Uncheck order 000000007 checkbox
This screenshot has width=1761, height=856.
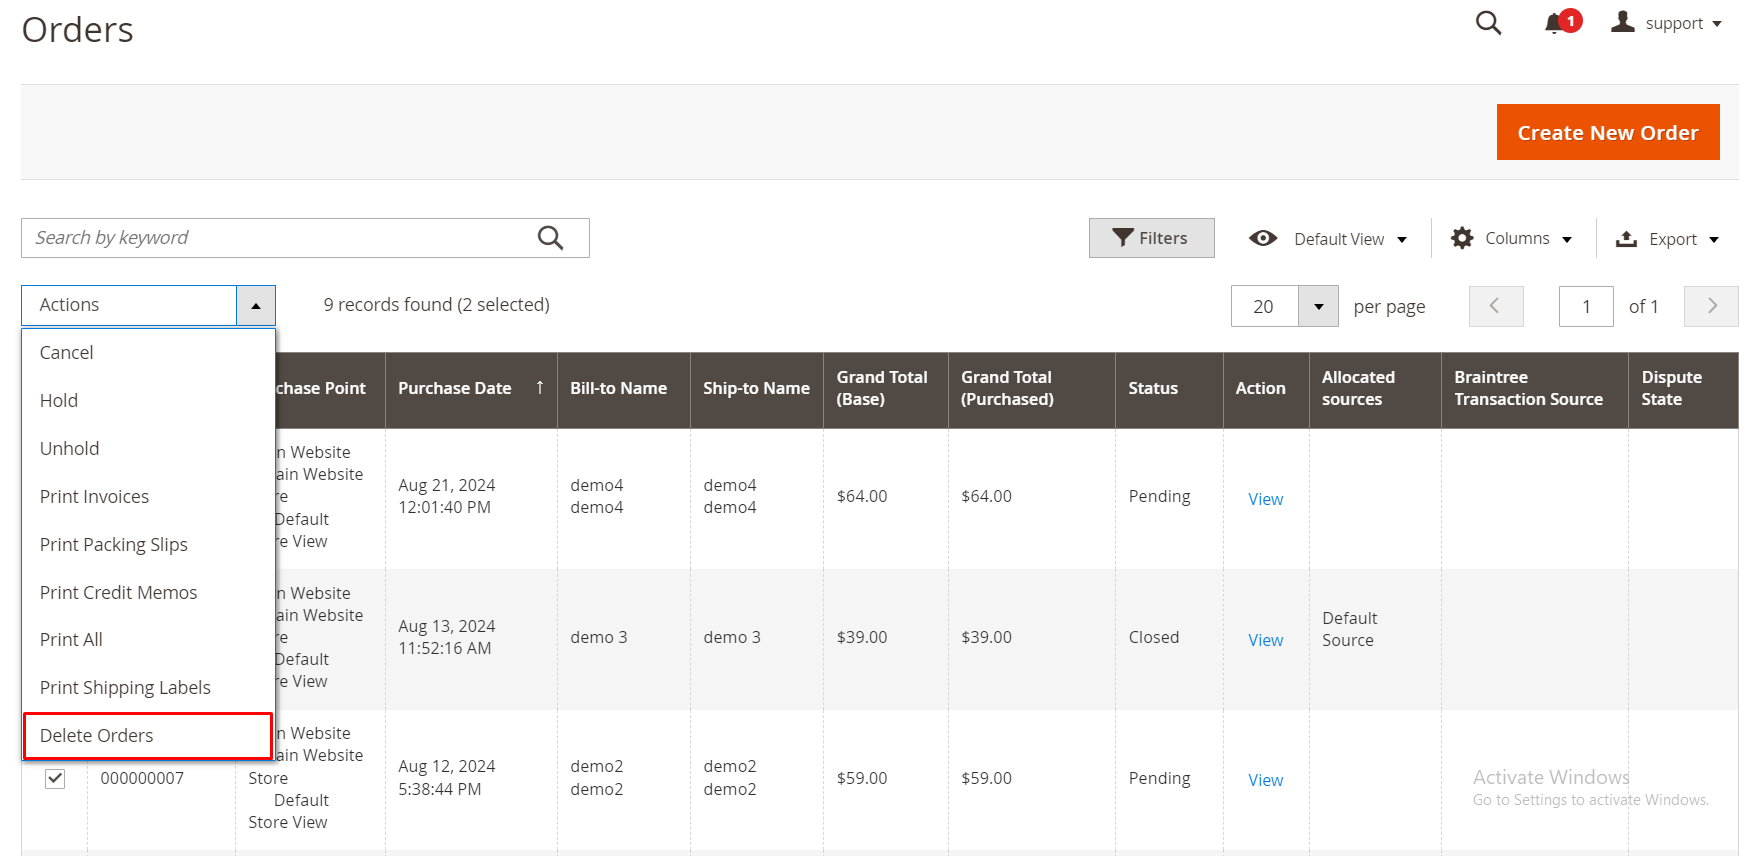click(x=55, y=778)
